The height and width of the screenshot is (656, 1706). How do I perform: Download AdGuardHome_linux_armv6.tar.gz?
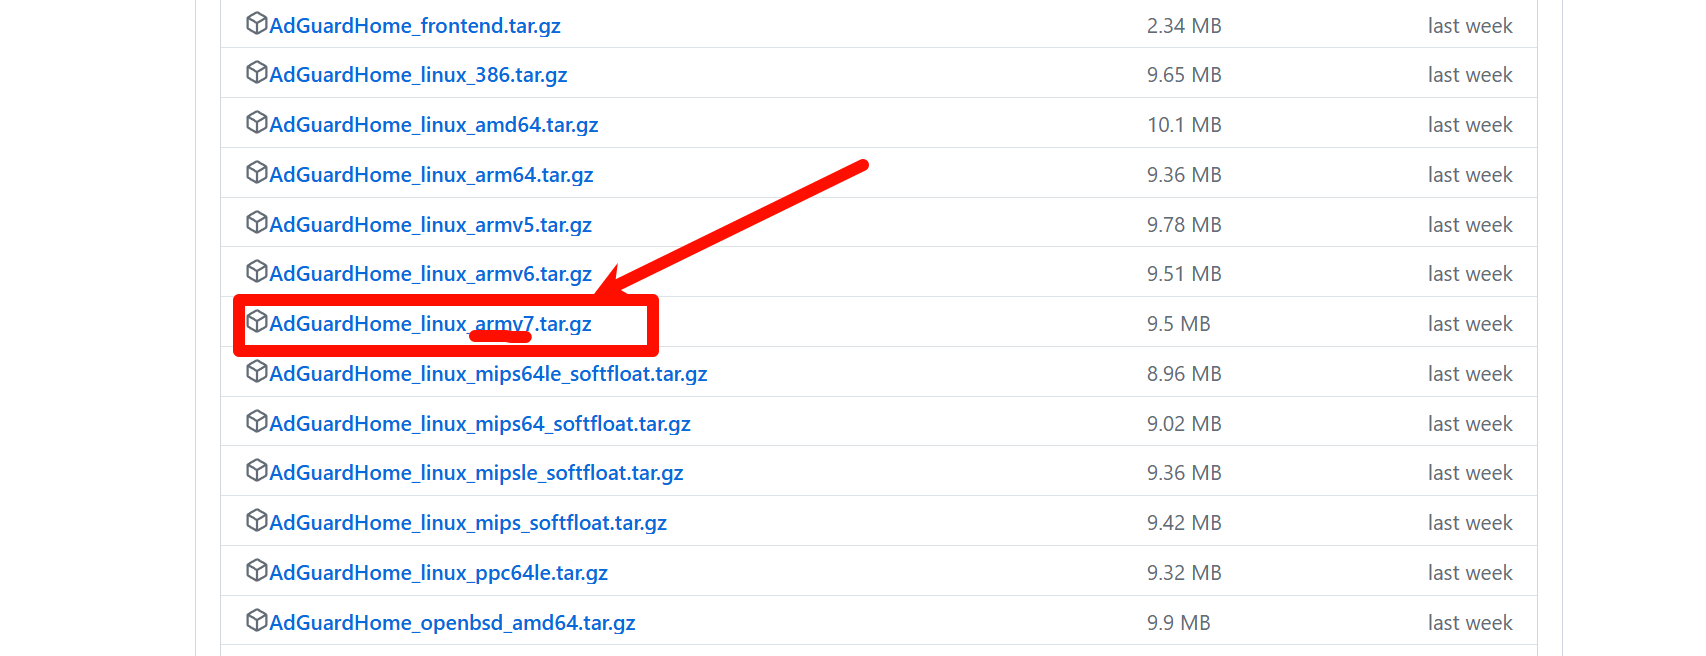tap(430, 274)
